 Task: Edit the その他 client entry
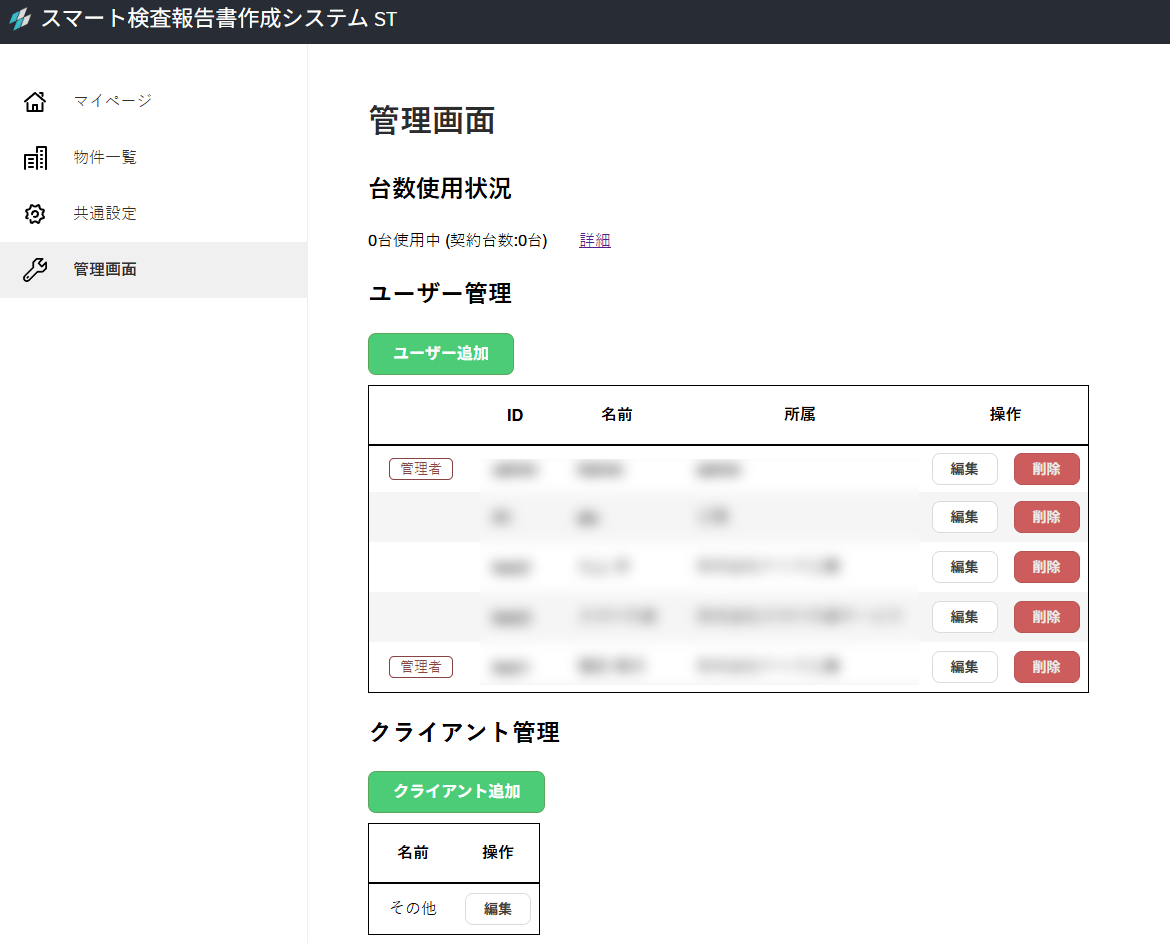(497, 909)
